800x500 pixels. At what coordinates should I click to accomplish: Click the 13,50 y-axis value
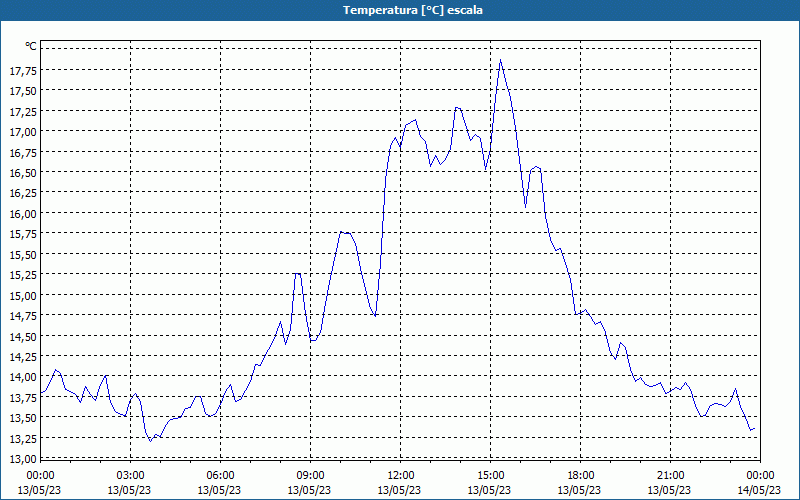point(23,418)
